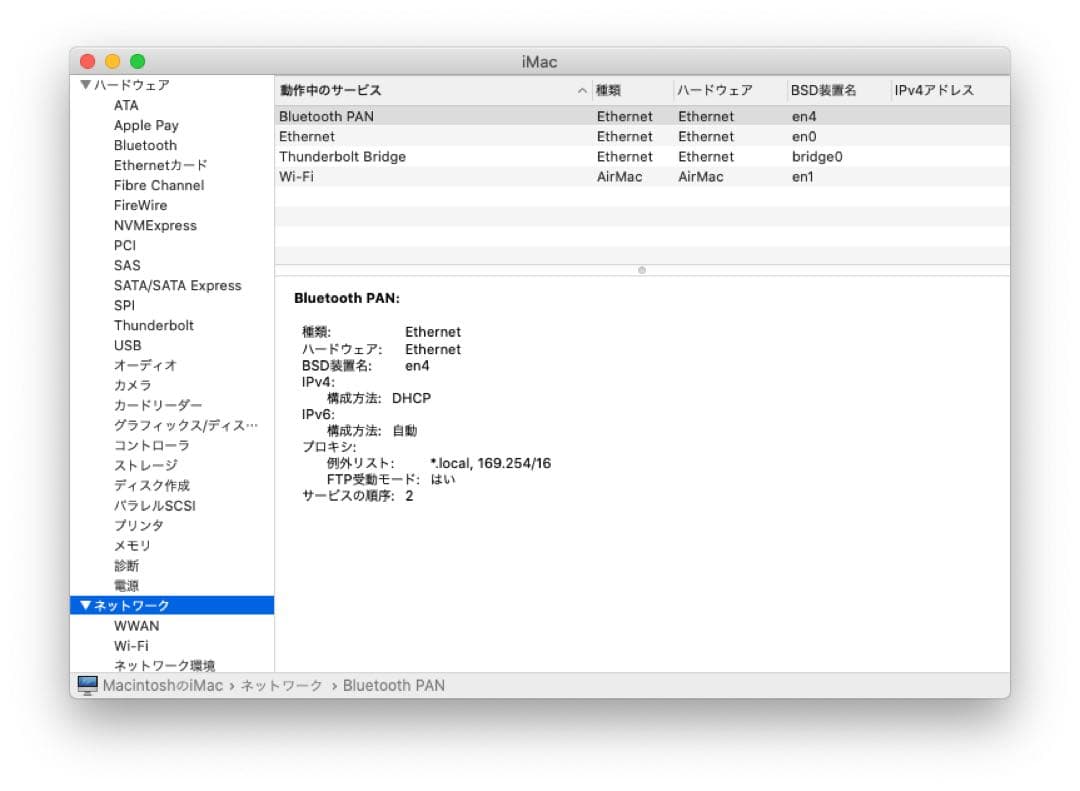Select 電源 in the sidebar
The height and width of the screenshot is (791, 1080).
coord(126,585)
